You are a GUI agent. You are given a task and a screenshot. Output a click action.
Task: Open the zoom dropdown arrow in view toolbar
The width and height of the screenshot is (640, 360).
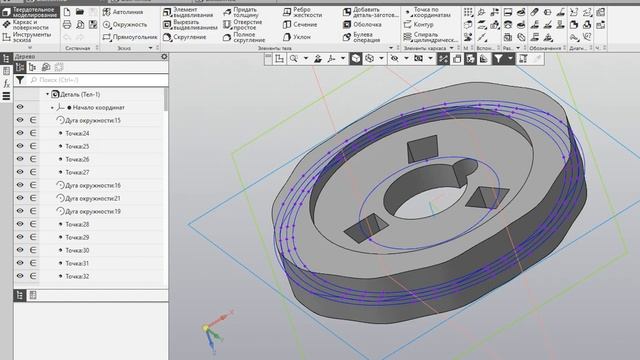click(x=305, y=59)
